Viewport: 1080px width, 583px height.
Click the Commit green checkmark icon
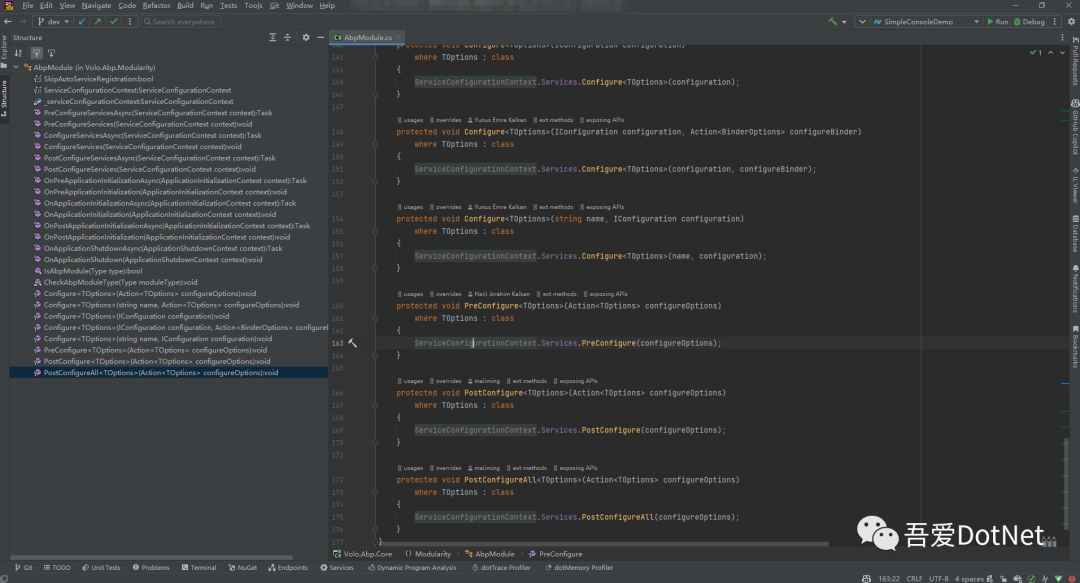[114, 22]
